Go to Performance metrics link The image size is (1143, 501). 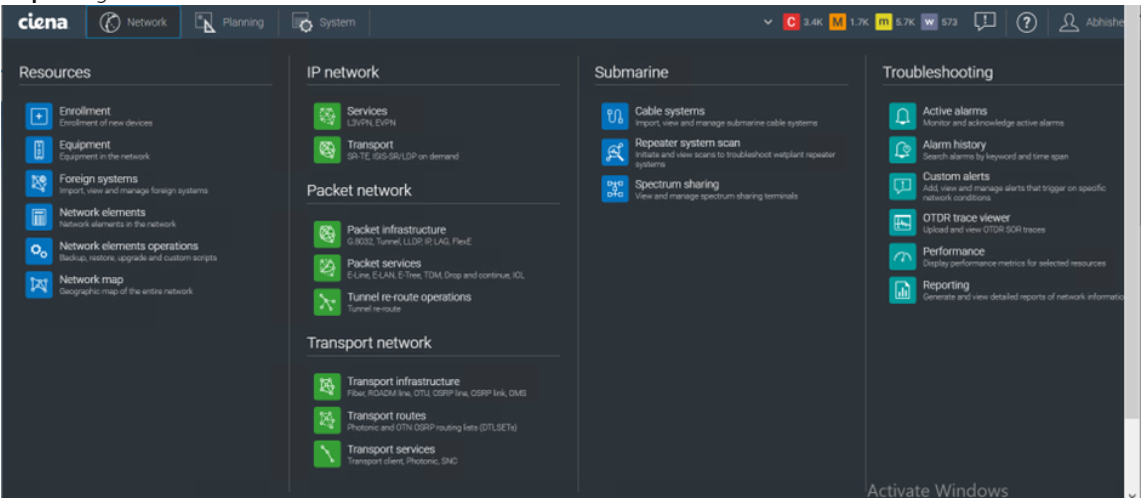[953, 251]
